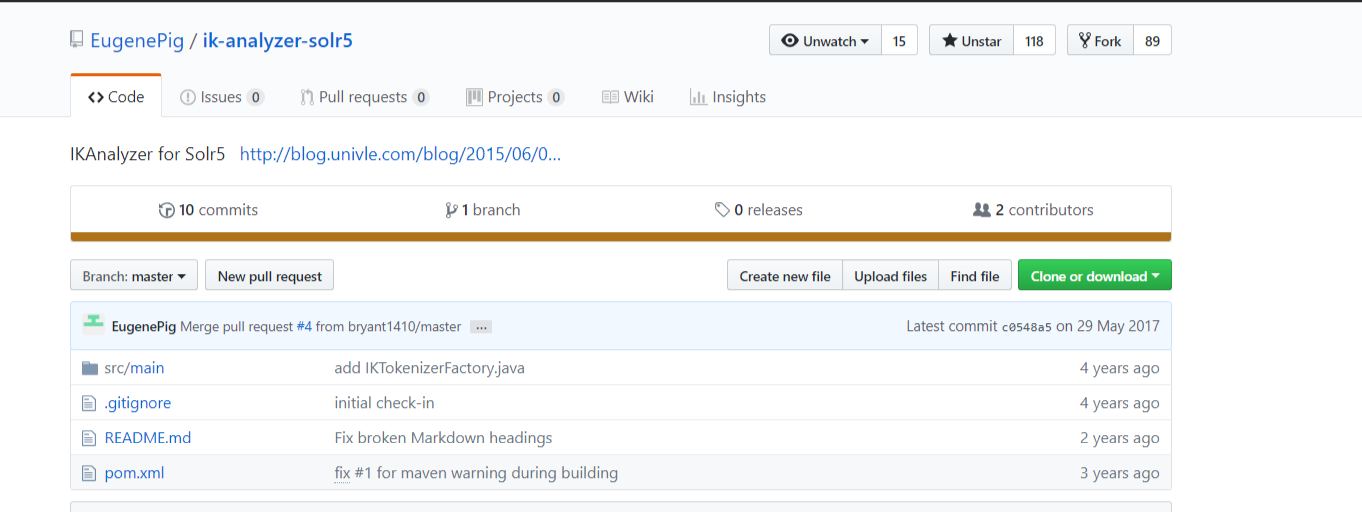Click '2 years ago' on README.md row
The width and height of the screenshot is (1362, 512).
pos(1120,438)
